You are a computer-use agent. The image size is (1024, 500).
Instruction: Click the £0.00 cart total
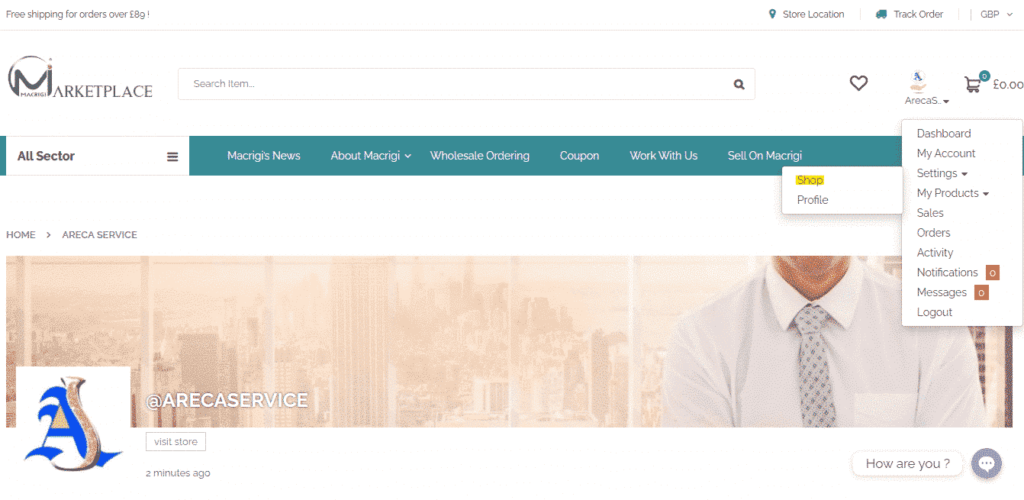point(1008,84)
